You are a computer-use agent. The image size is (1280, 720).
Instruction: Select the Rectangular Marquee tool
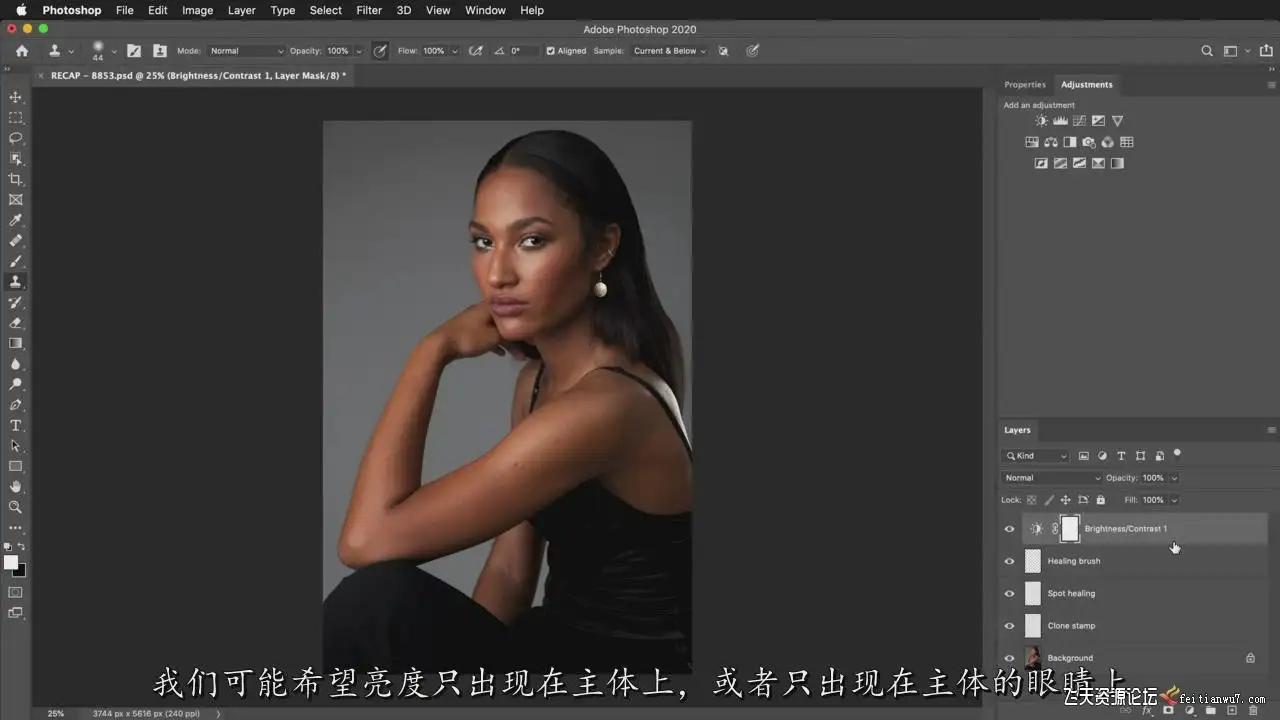point(15,118)
